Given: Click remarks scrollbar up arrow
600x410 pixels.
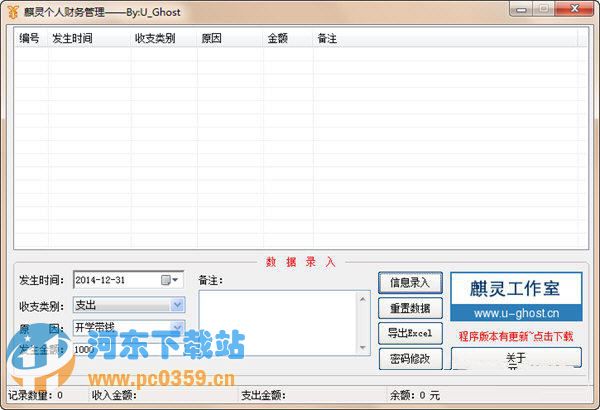Looking at the screenshot, I should (x=363, y=299).
